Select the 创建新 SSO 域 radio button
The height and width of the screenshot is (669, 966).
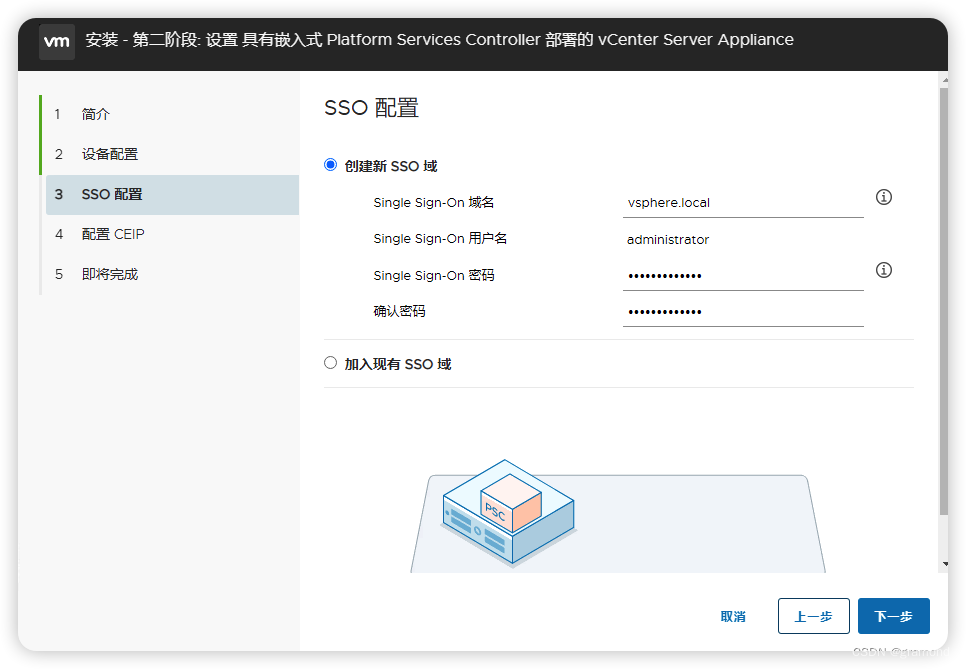(x=331, y=165)
